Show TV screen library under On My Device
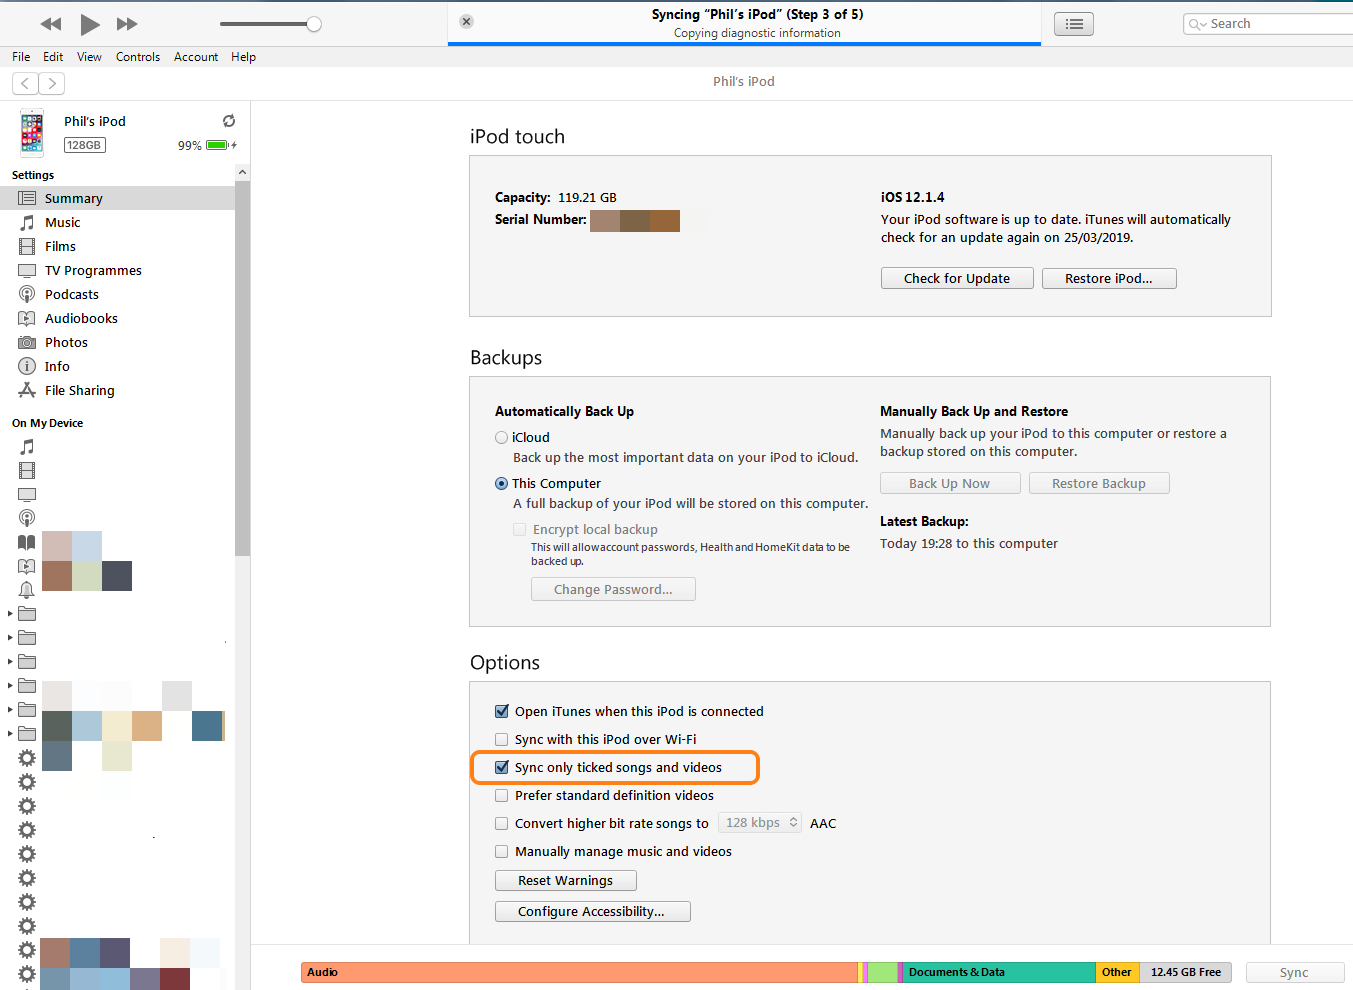 [27, 494]
